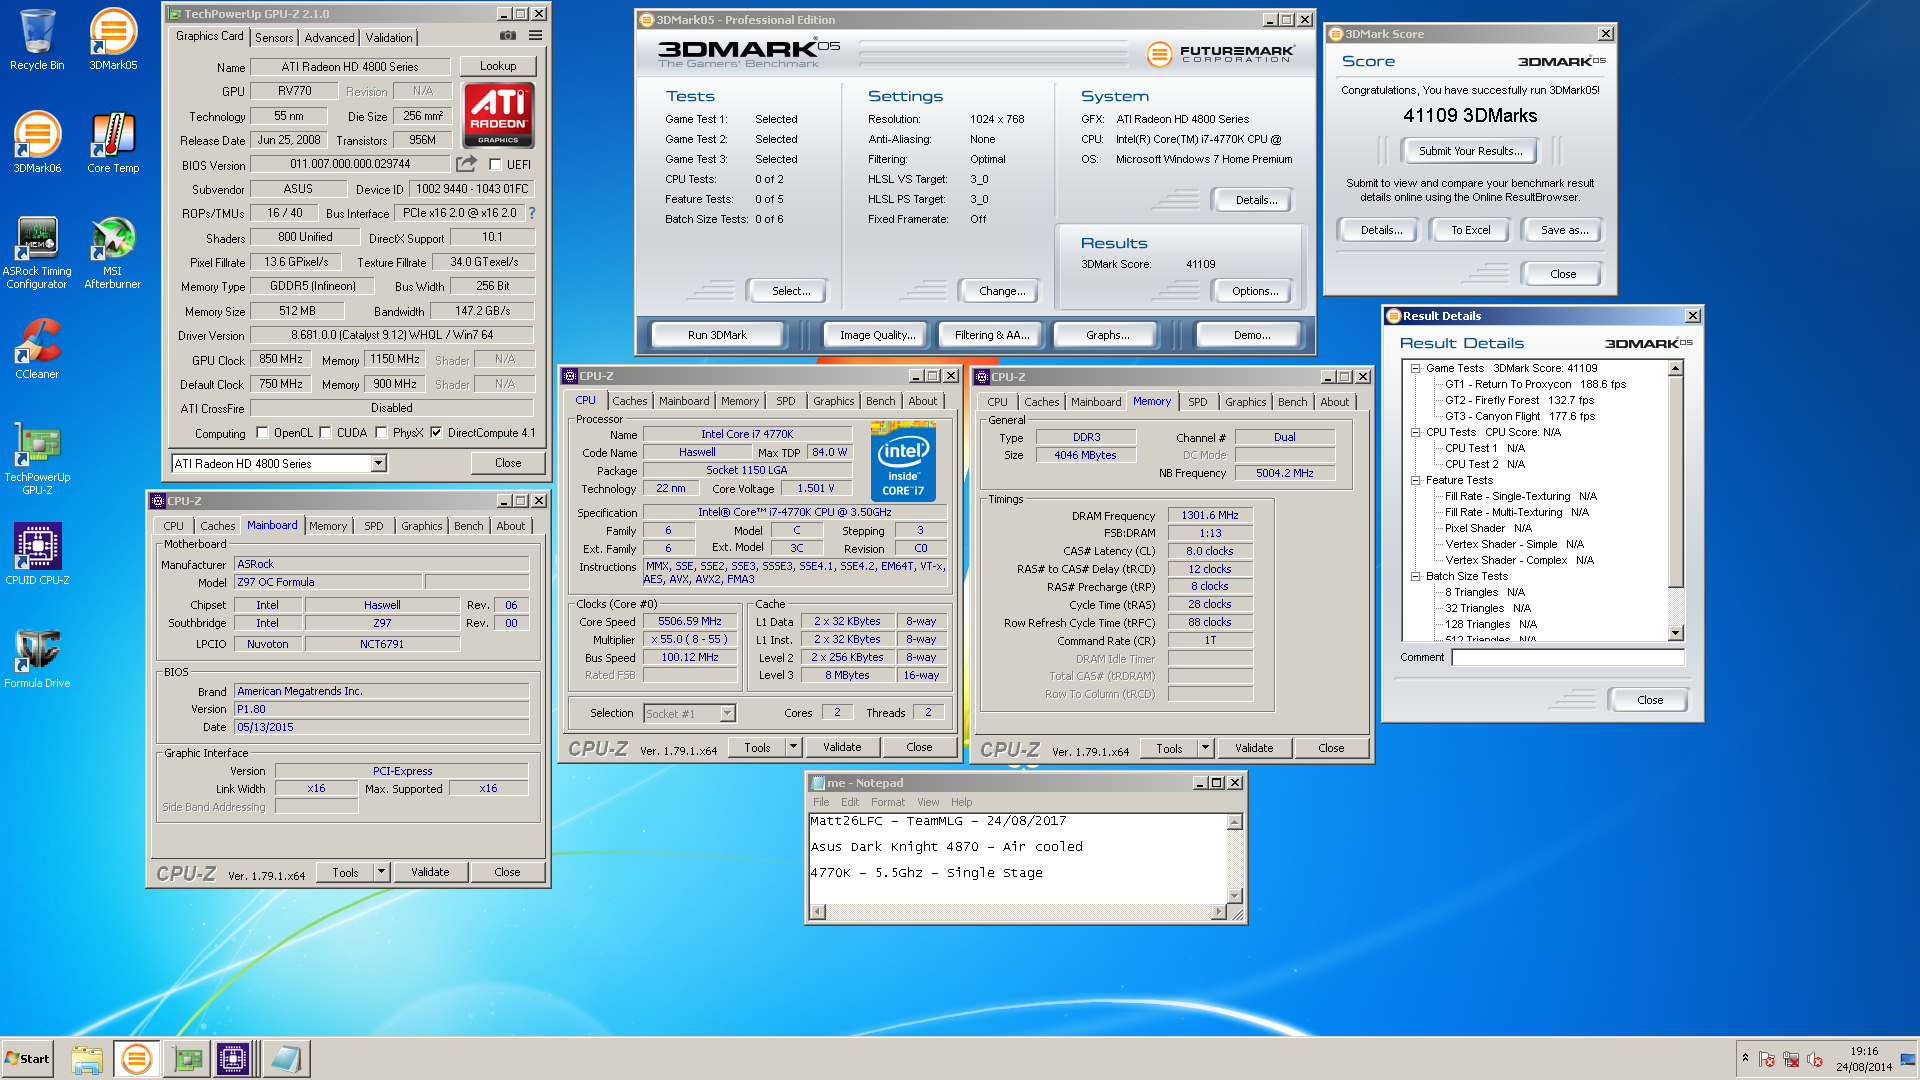The width and height of the screenshot is (1920, 1080).
Task: Open the SPD tab in the Memory CPU-Z window
Action: click(x=1197, y=402)
